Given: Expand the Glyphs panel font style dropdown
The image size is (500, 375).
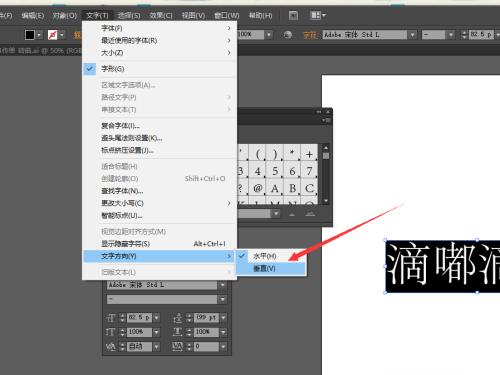Looking at the screenshot, I should (276, 214).
